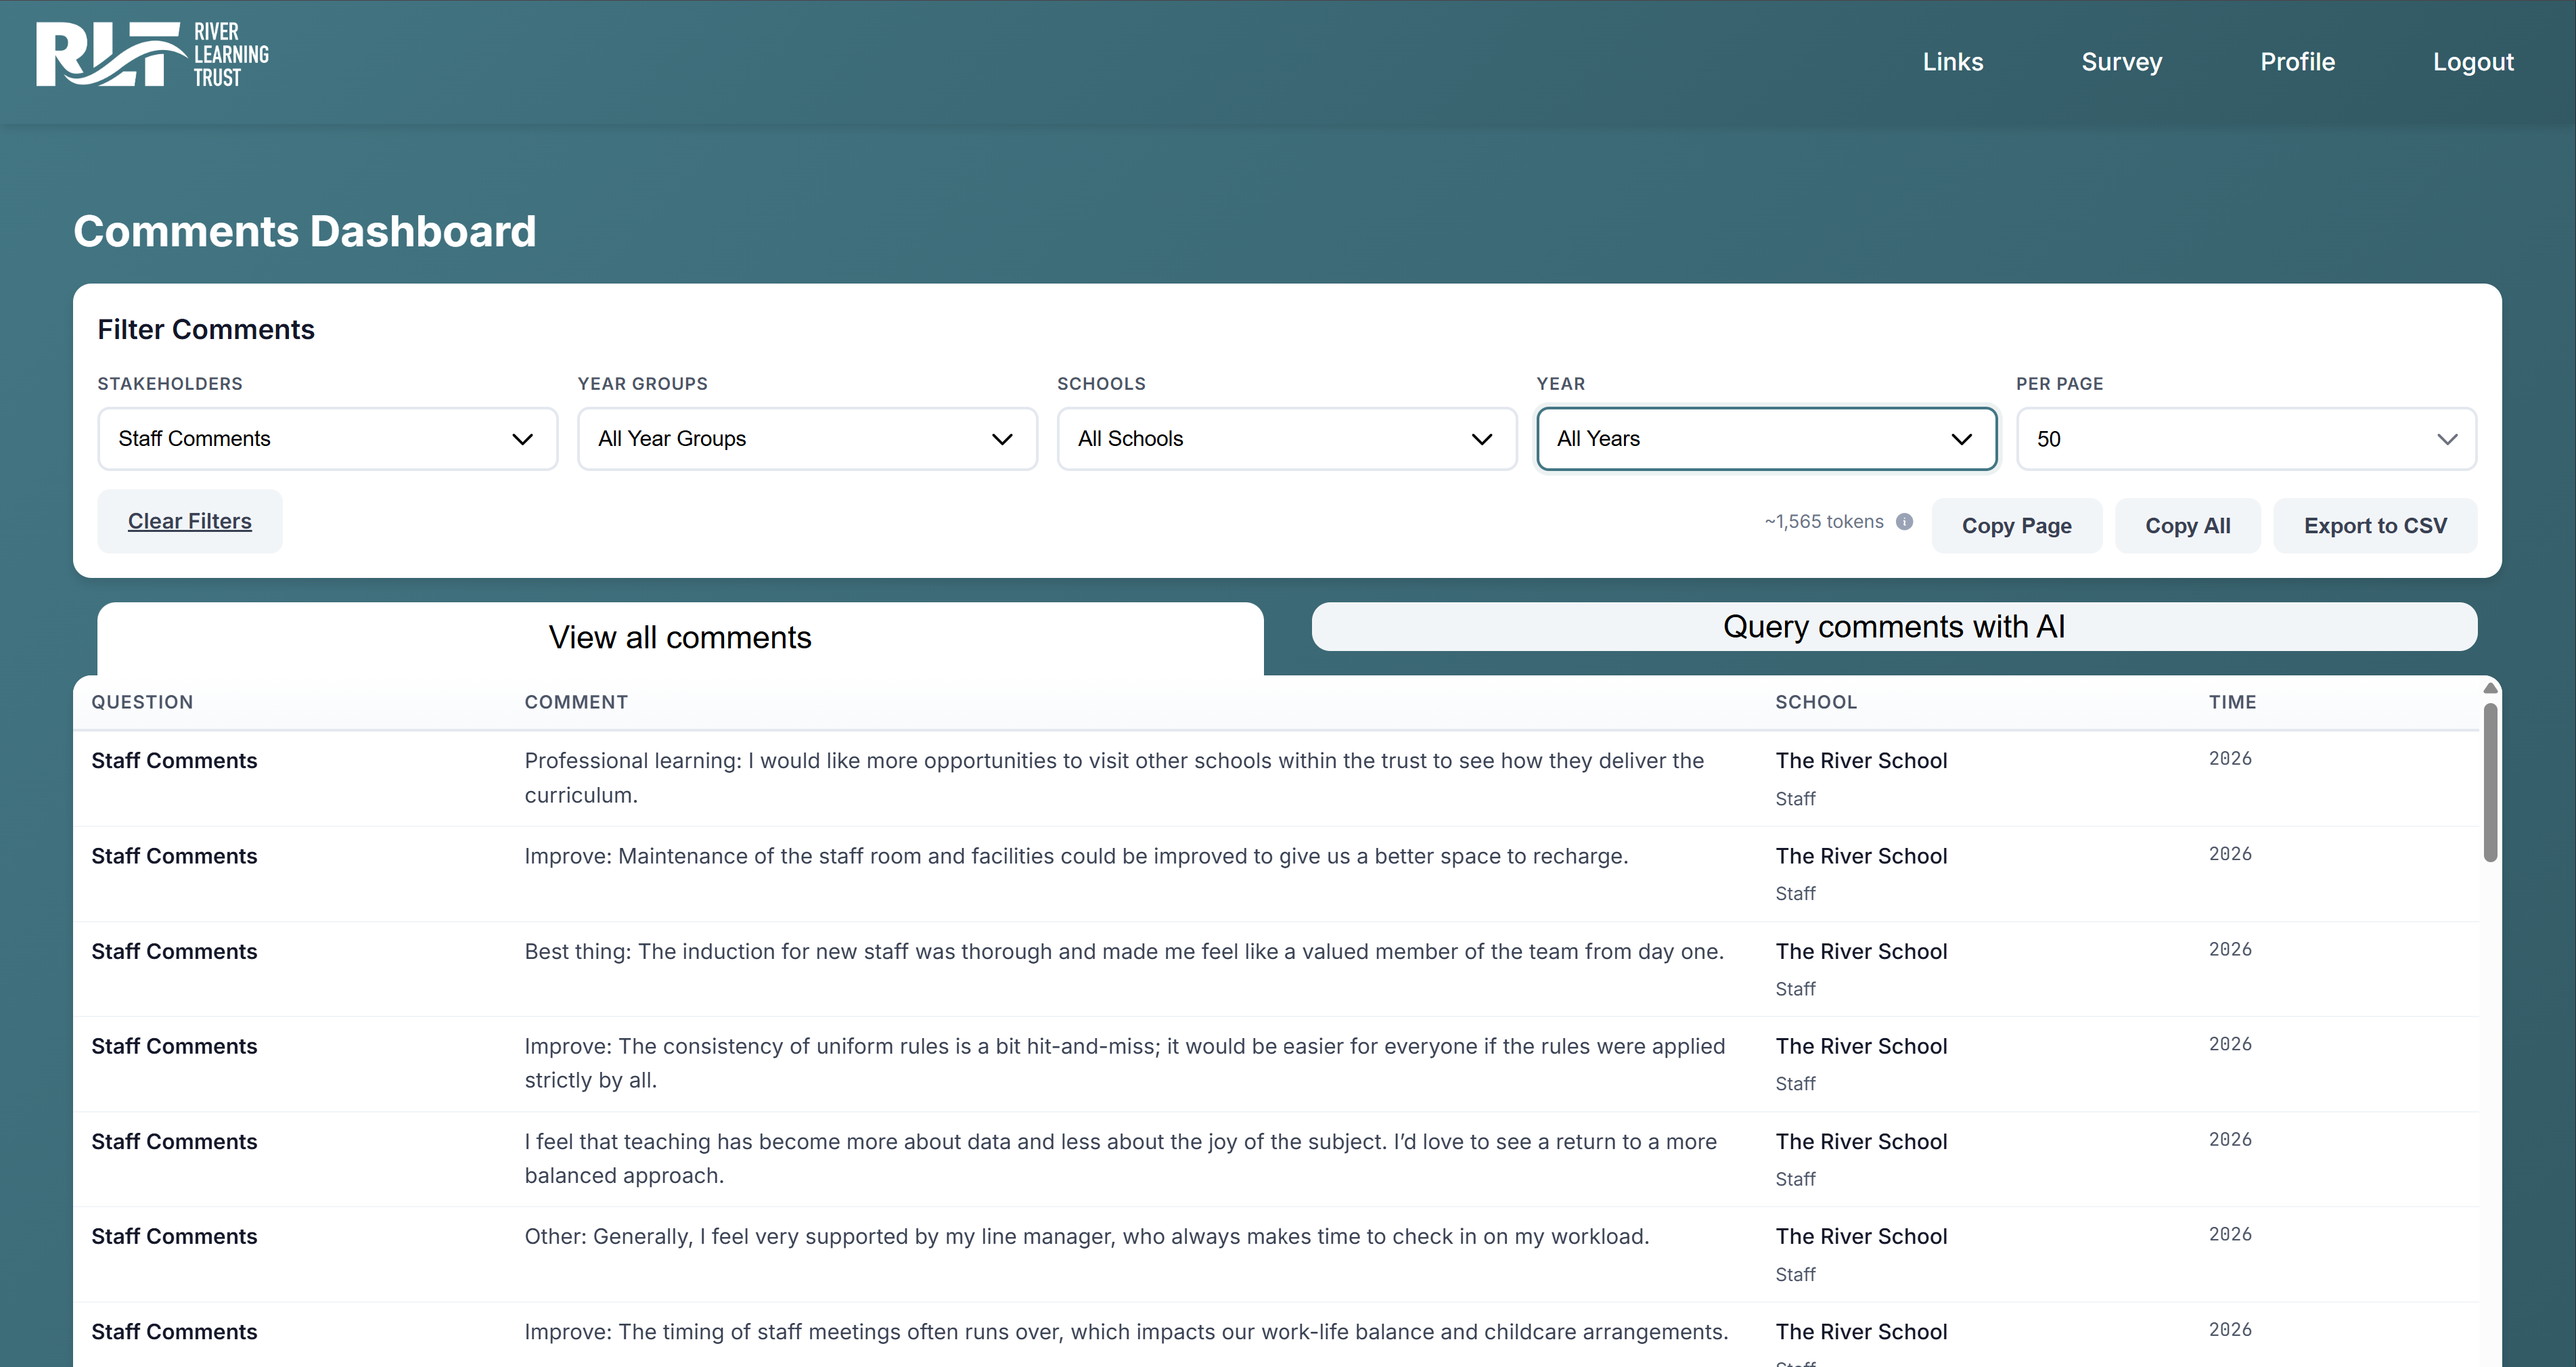This screenshot has width=2576, height=1367.
Task: Open the Links menu item
Action: coord(1952,62)
